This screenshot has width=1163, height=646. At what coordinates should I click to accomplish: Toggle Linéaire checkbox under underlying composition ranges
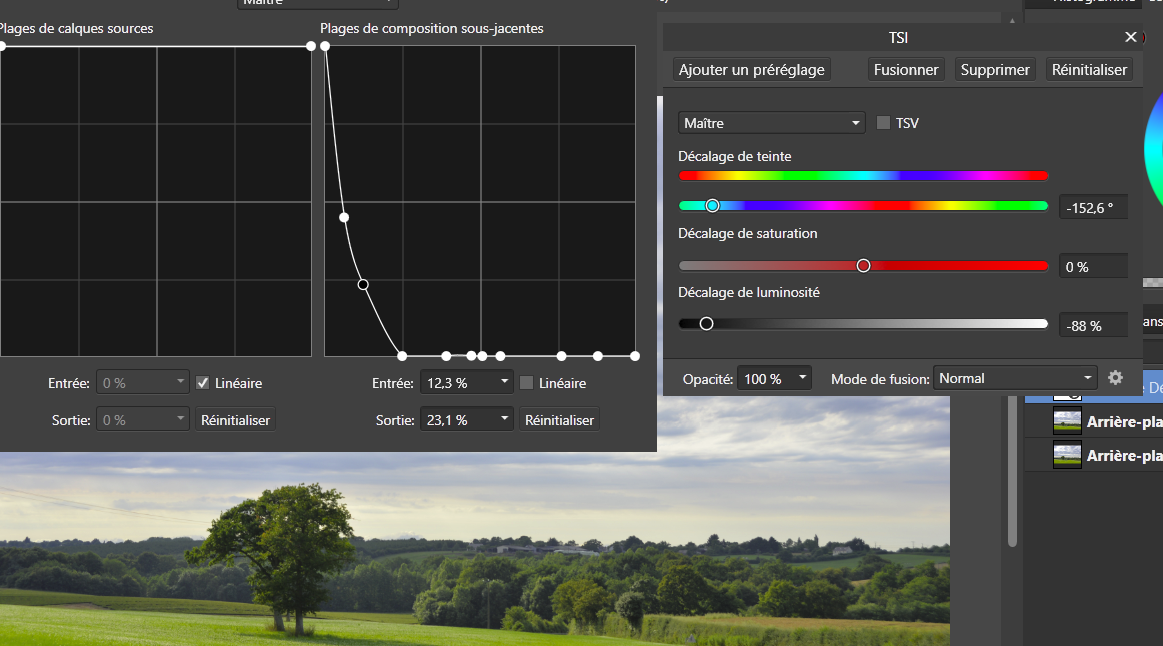click(527, 383)
